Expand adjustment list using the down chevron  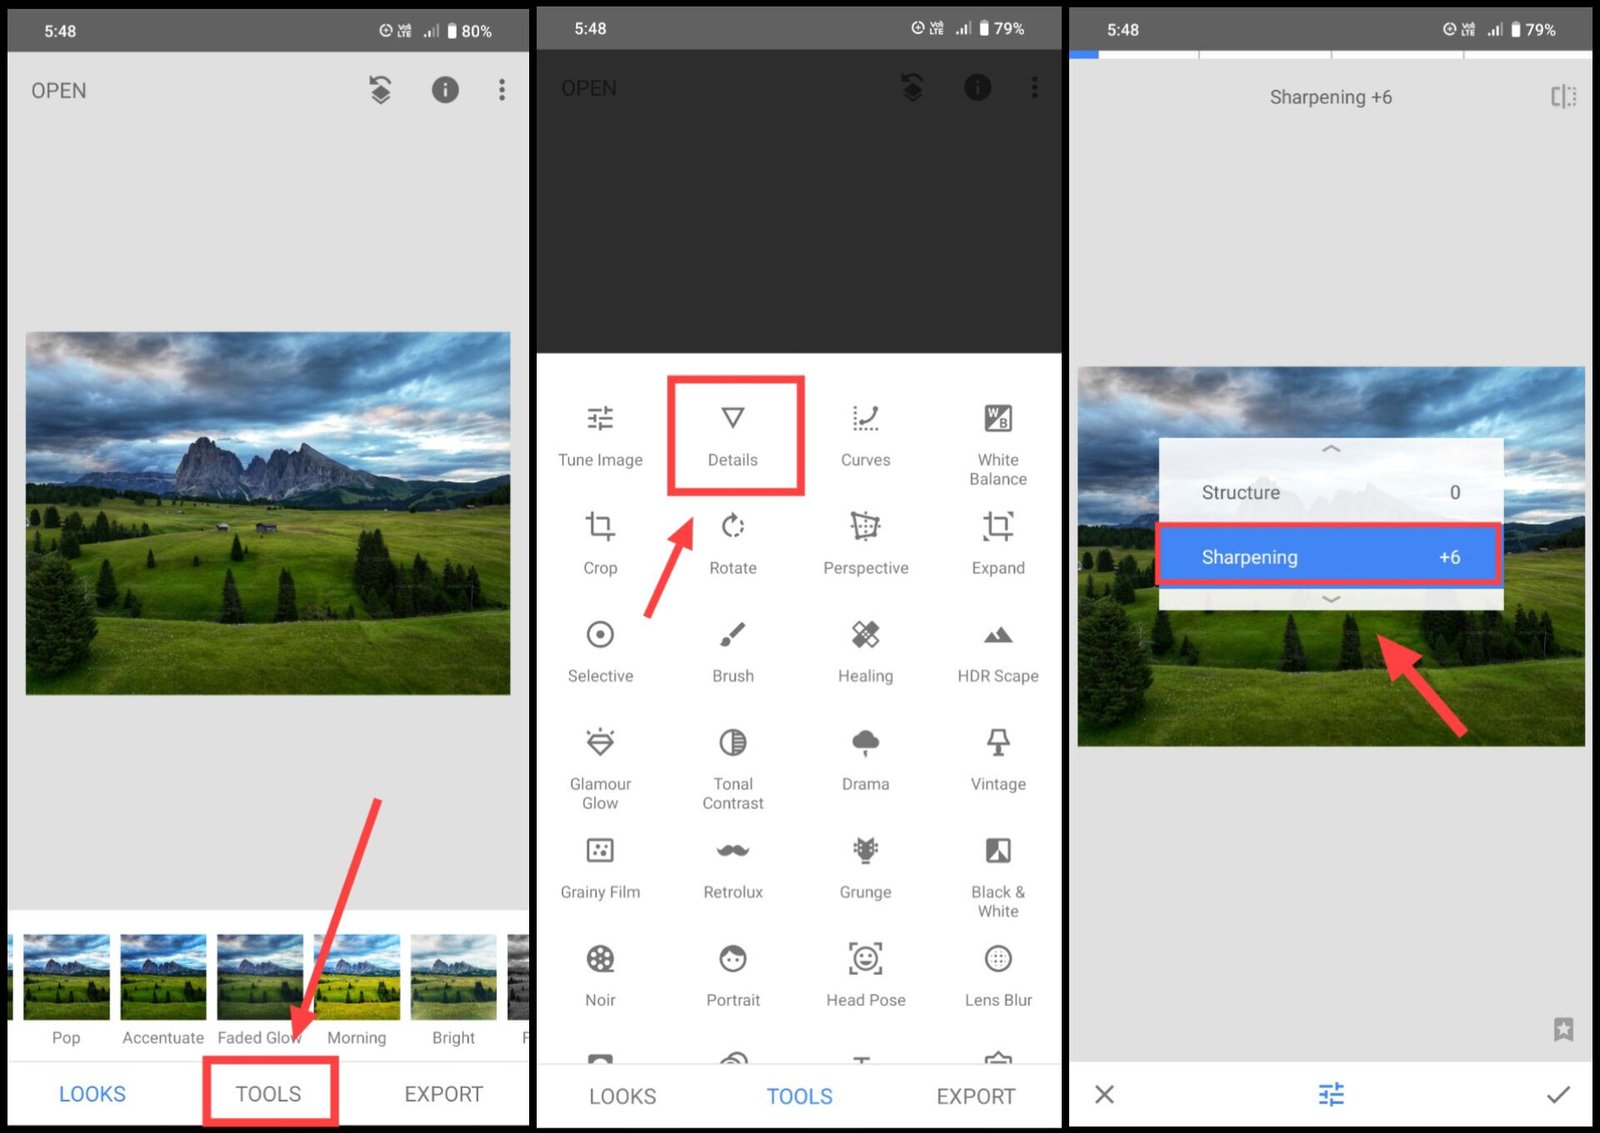(x=1331, y=599)
